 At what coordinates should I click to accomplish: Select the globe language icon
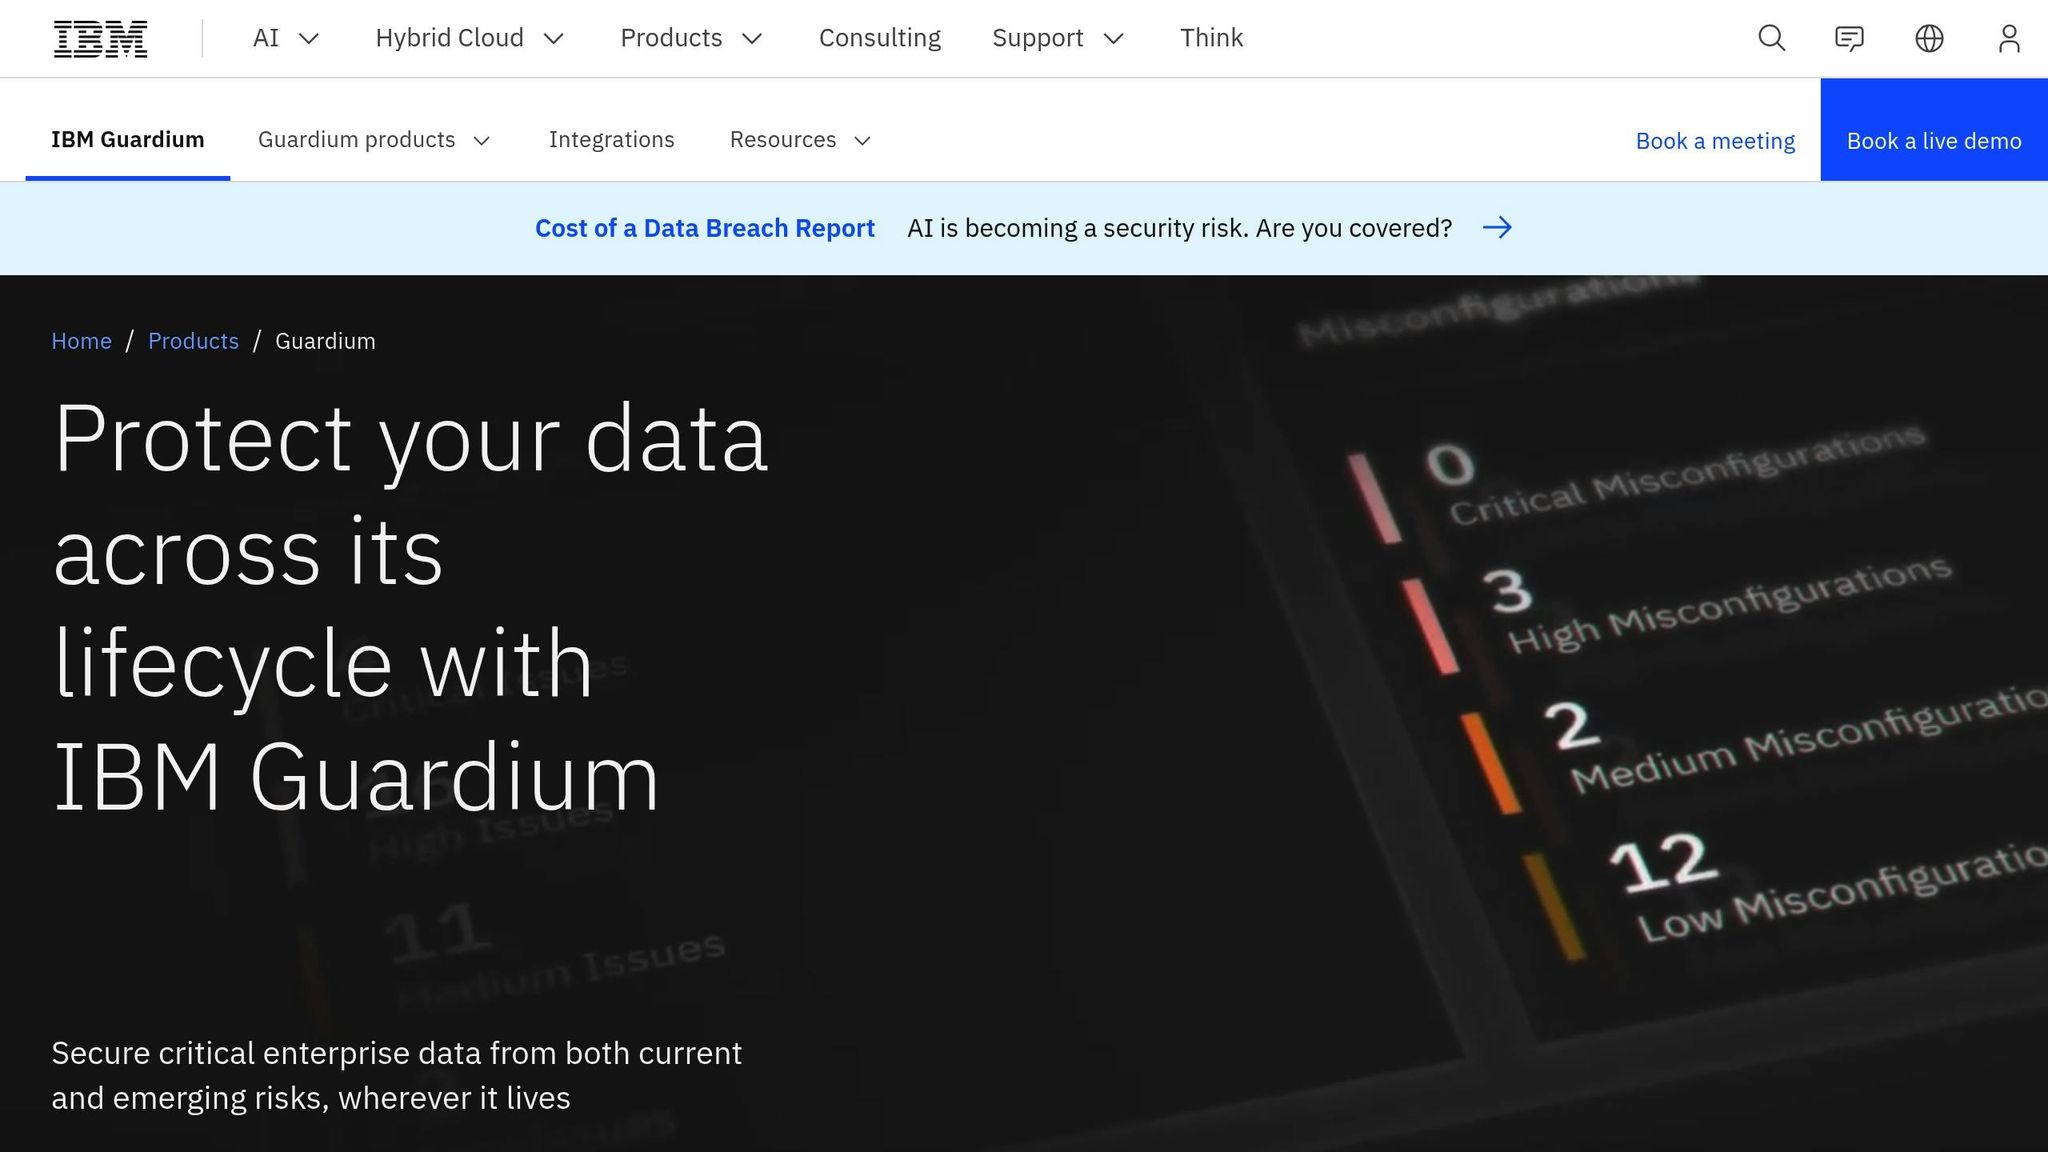pos(1929,38)
